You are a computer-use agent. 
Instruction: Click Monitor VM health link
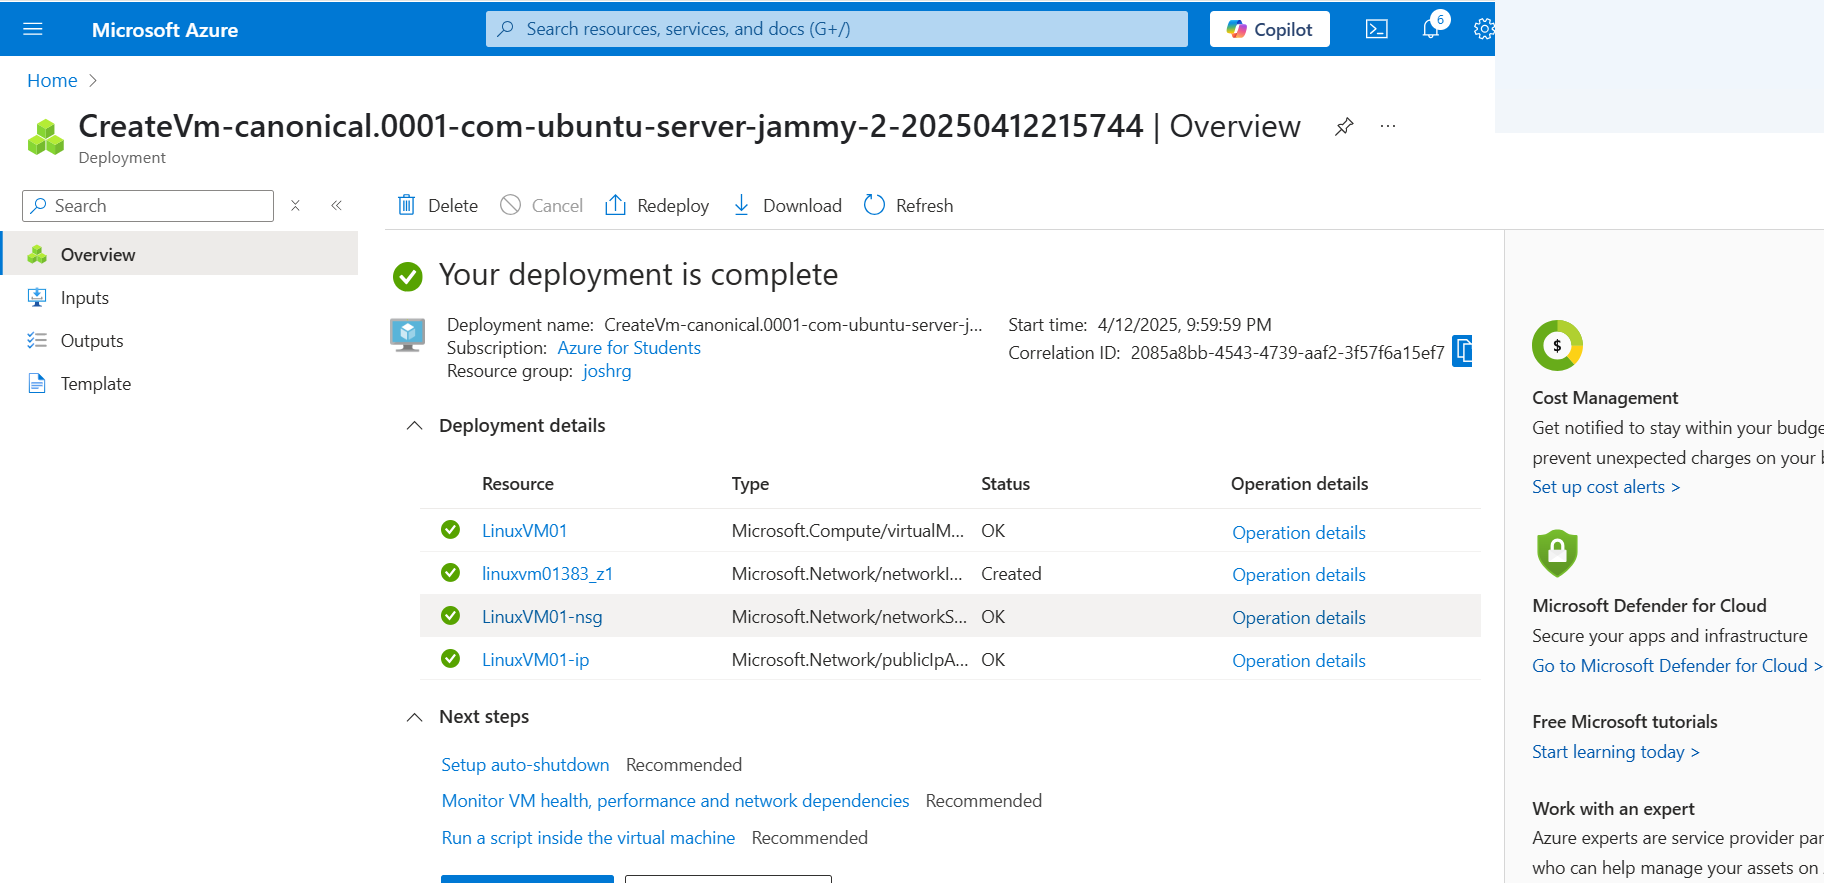[x=676, y=801]
